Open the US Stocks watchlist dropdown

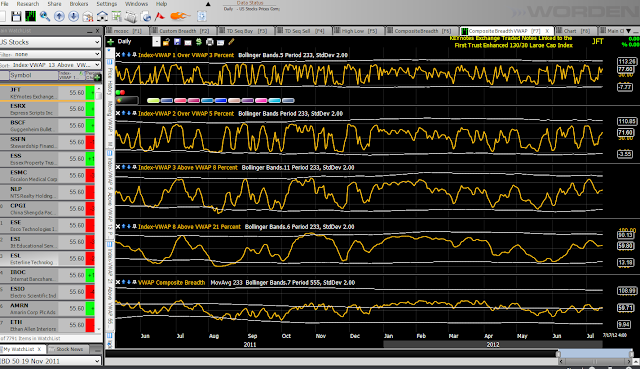tap(51, 42)
